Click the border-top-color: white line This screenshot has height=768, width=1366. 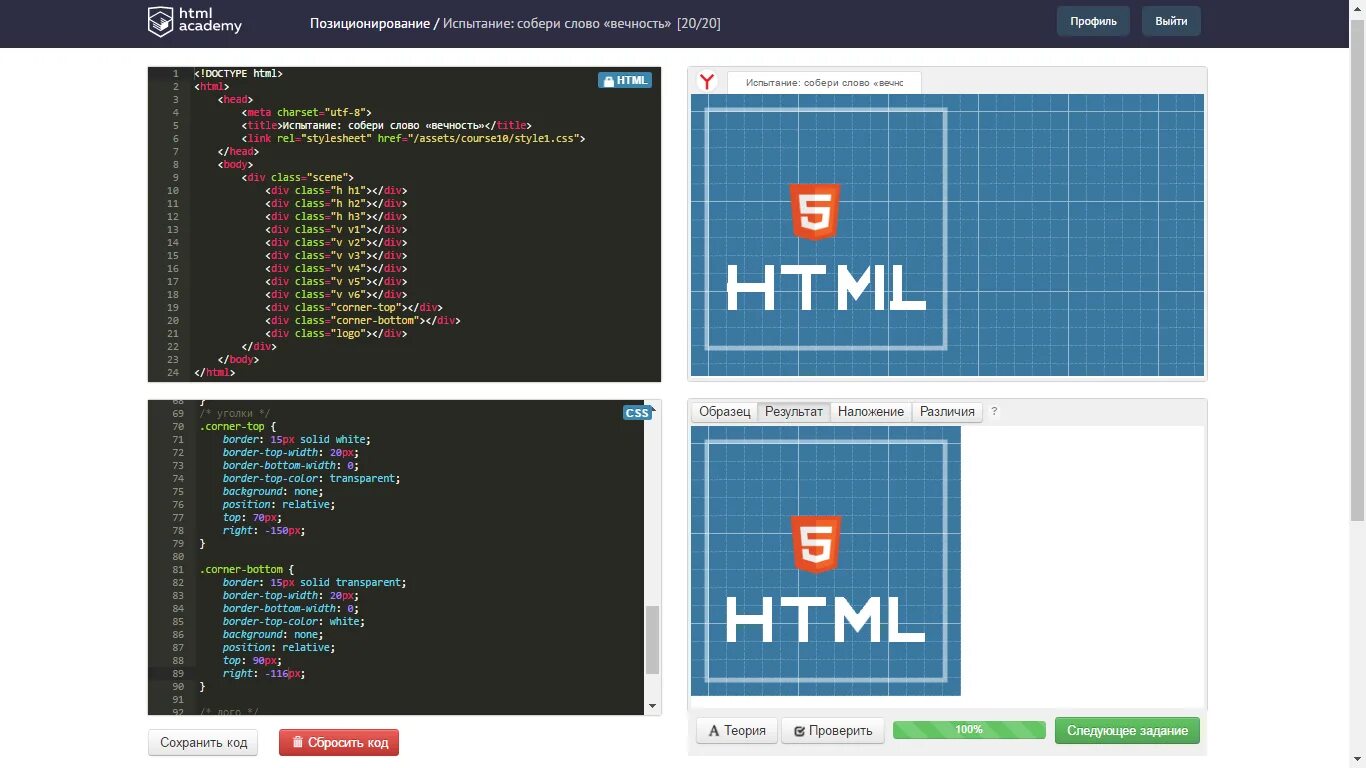coord(294,621)
